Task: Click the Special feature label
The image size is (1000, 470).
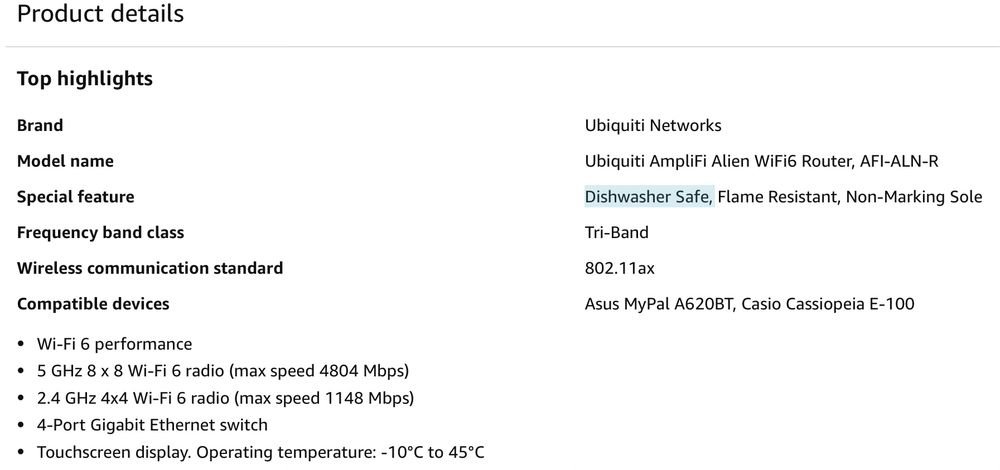Action: click(x=75, y=197)
